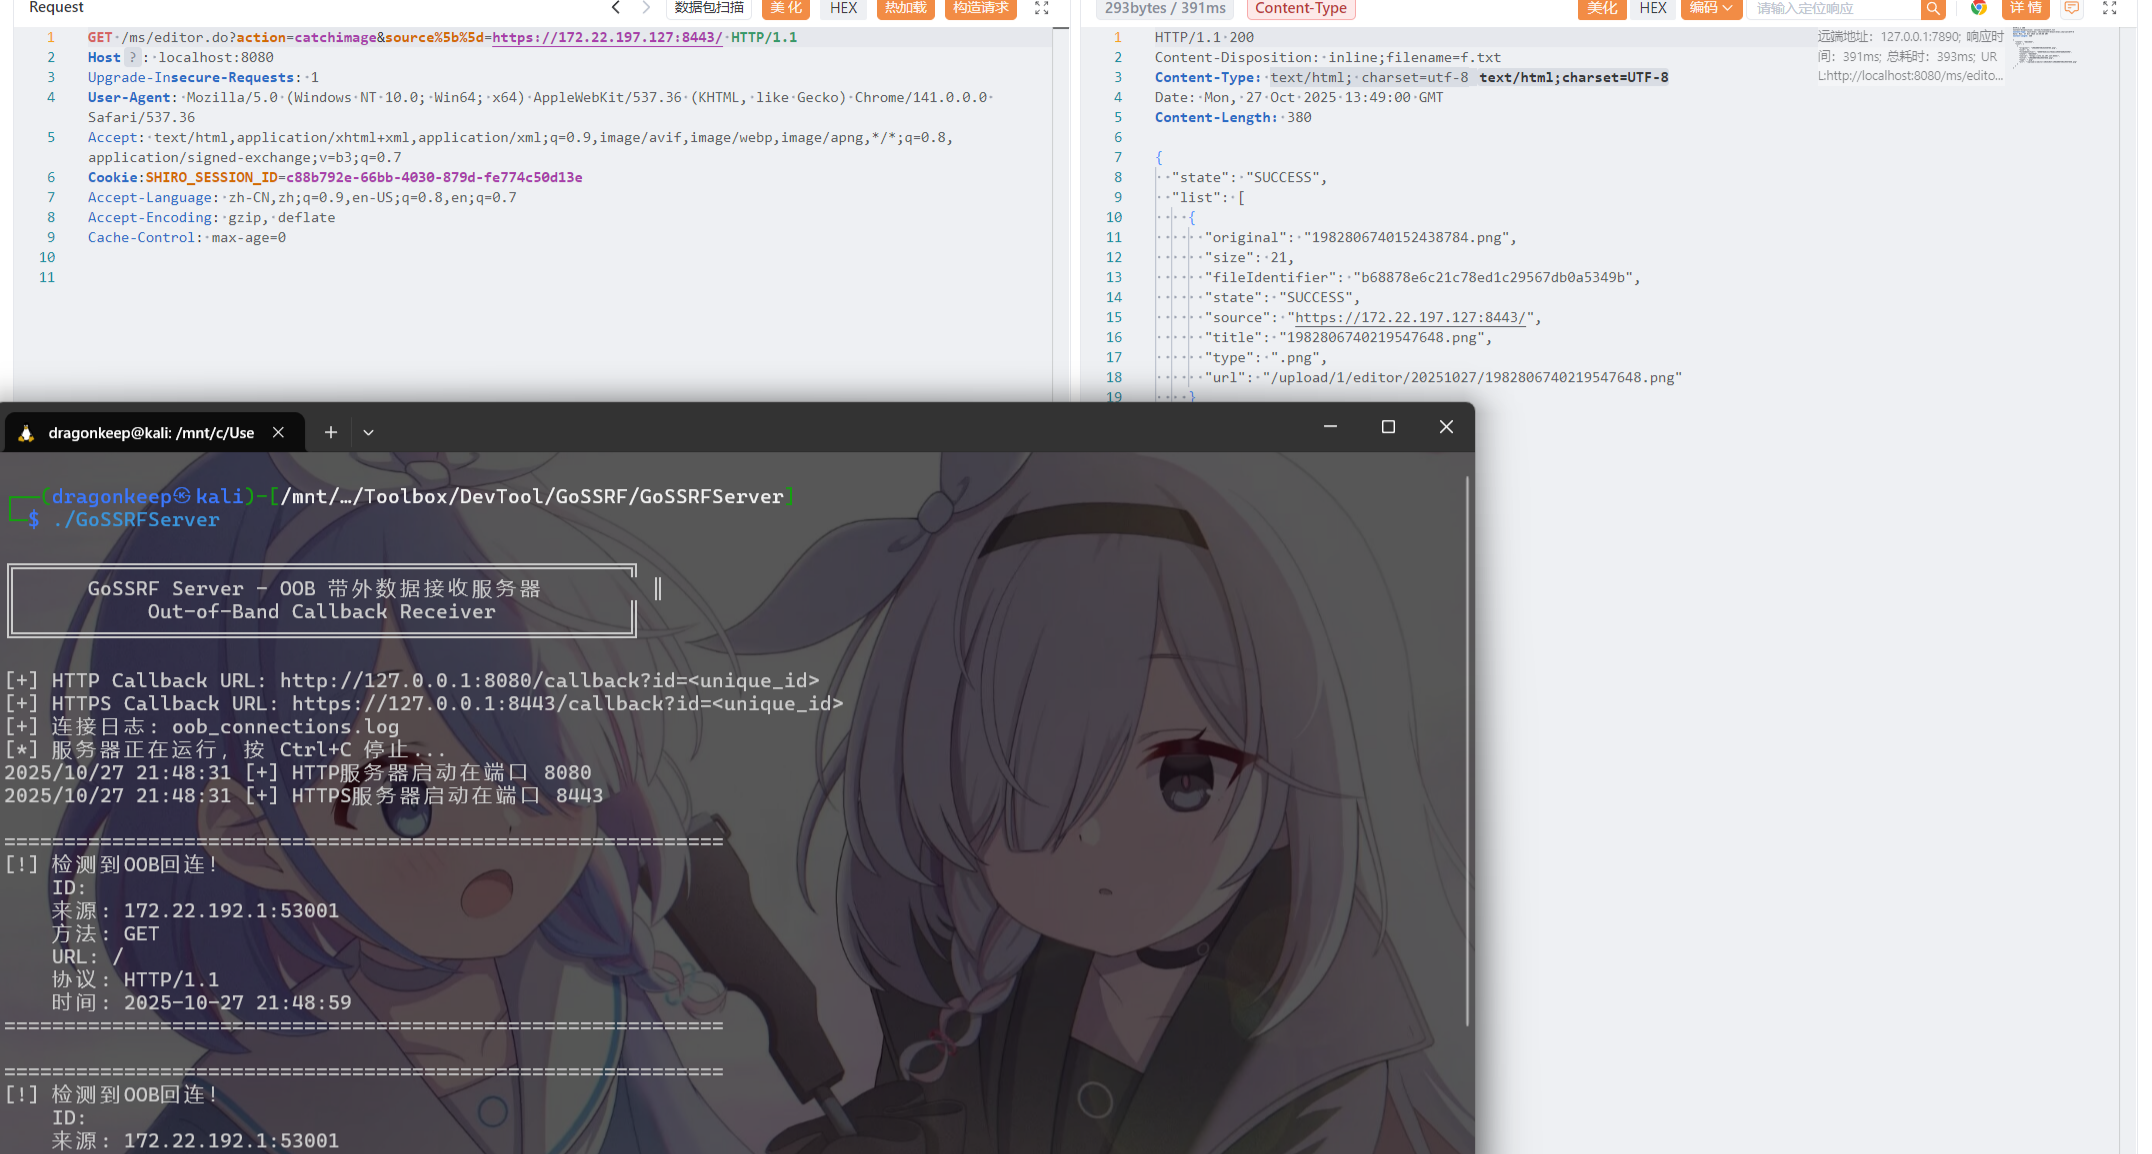The height and width of the screenshot is (1154, 2152).
Task: Click the comment bubble icon in response toolbar
Action: click(2072, 8)
